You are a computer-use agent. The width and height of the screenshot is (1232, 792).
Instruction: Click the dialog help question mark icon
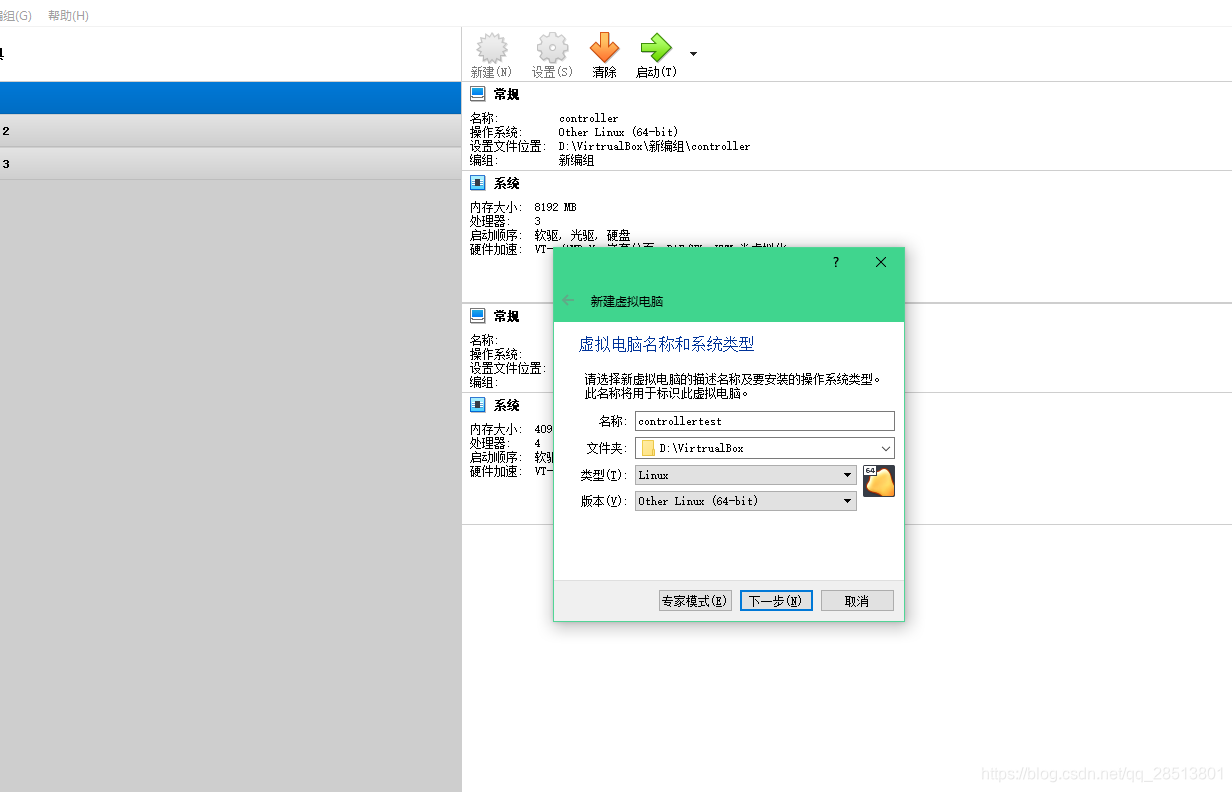click(835, 262)
